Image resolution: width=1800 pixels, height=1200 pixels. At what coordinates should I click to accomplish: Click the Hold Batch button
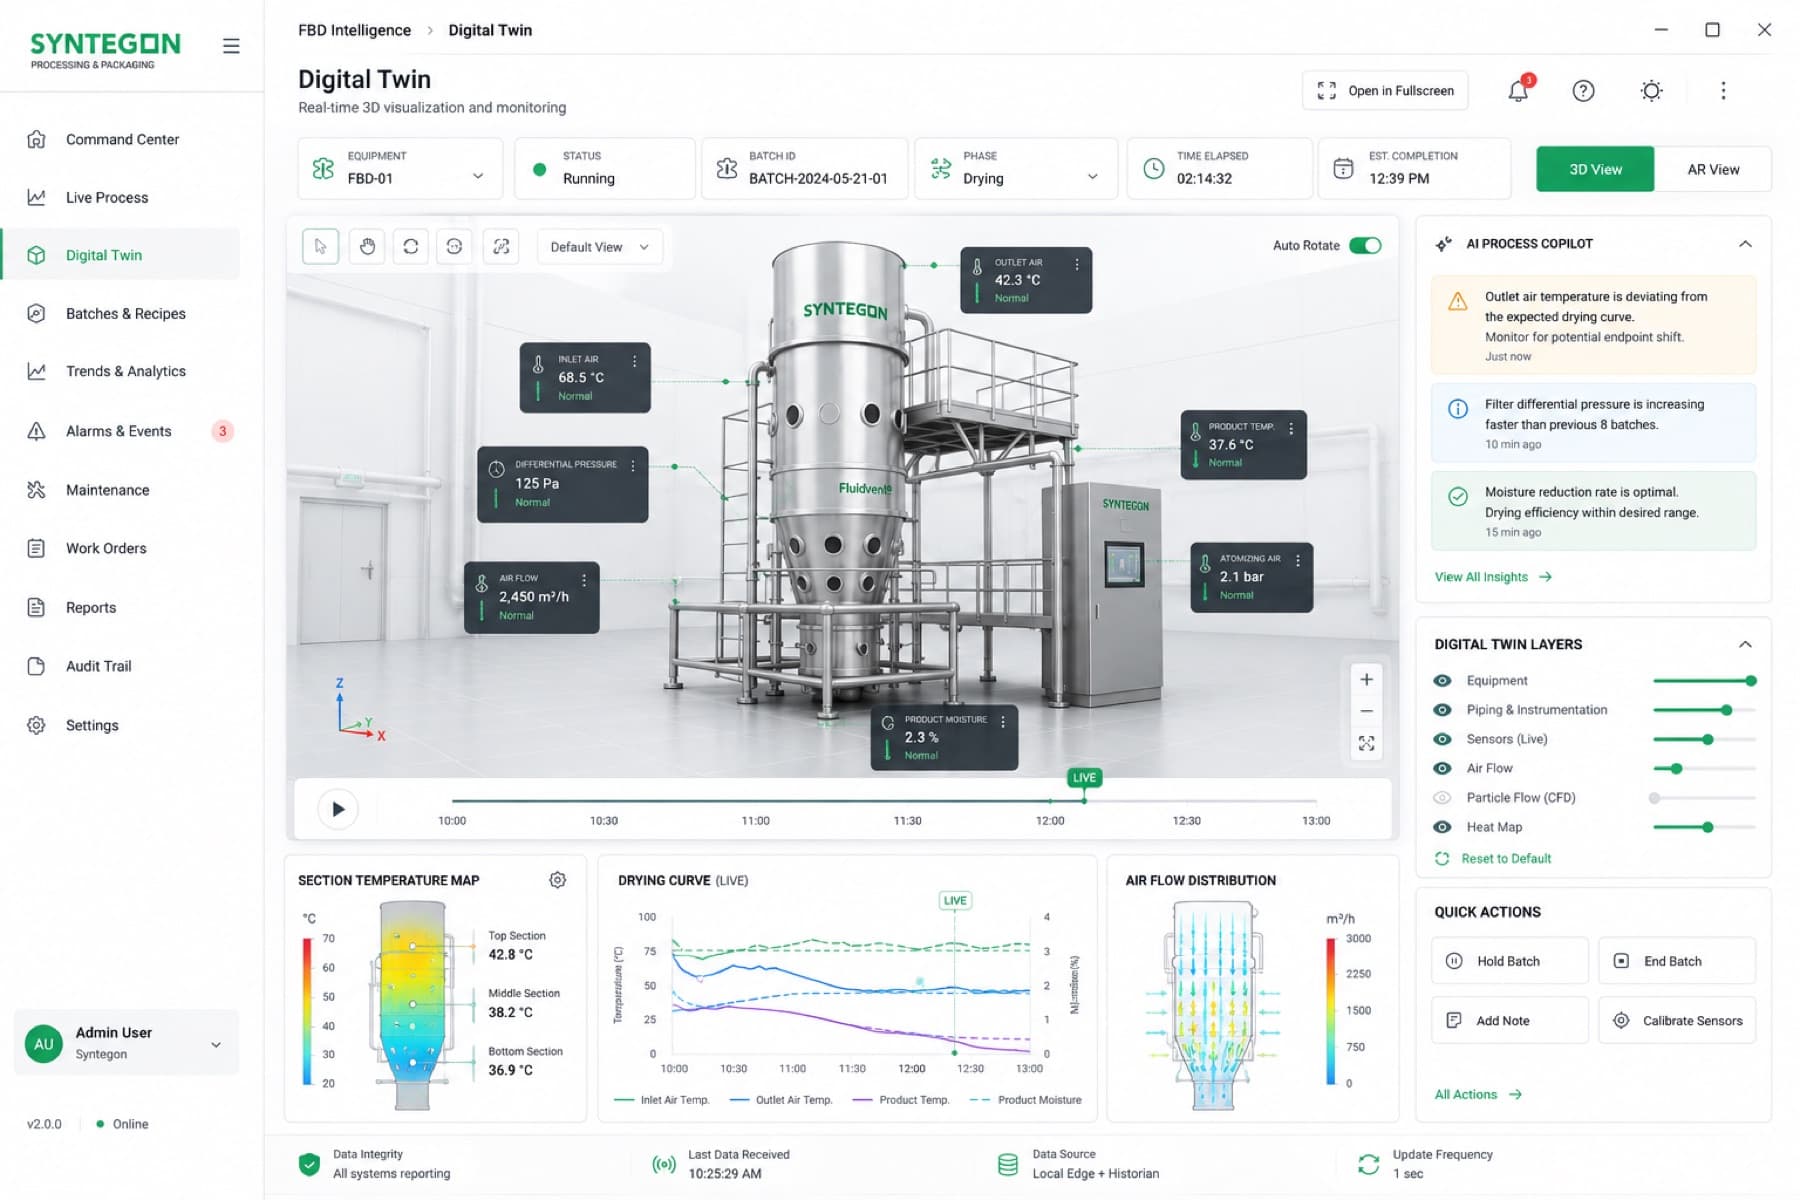point(1509,961)
